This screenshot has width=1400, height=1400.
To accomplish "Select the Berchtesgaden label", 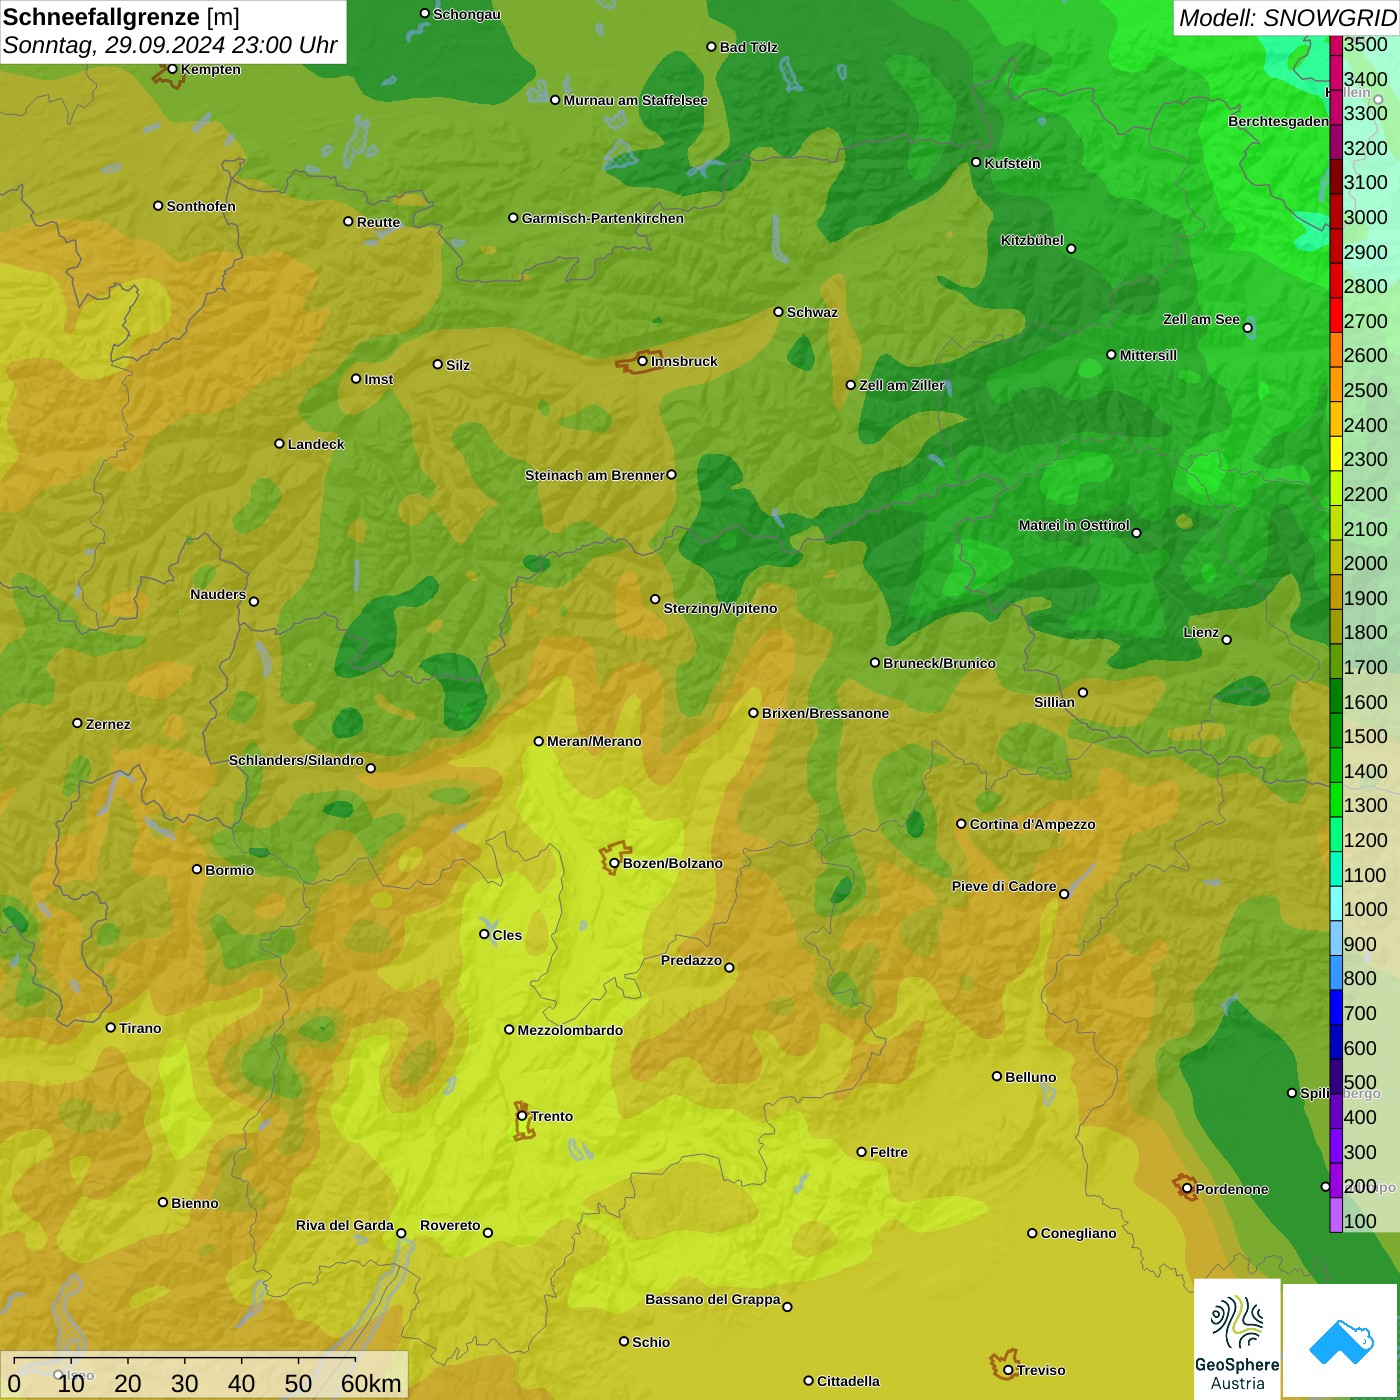I will coord(1278,121).
